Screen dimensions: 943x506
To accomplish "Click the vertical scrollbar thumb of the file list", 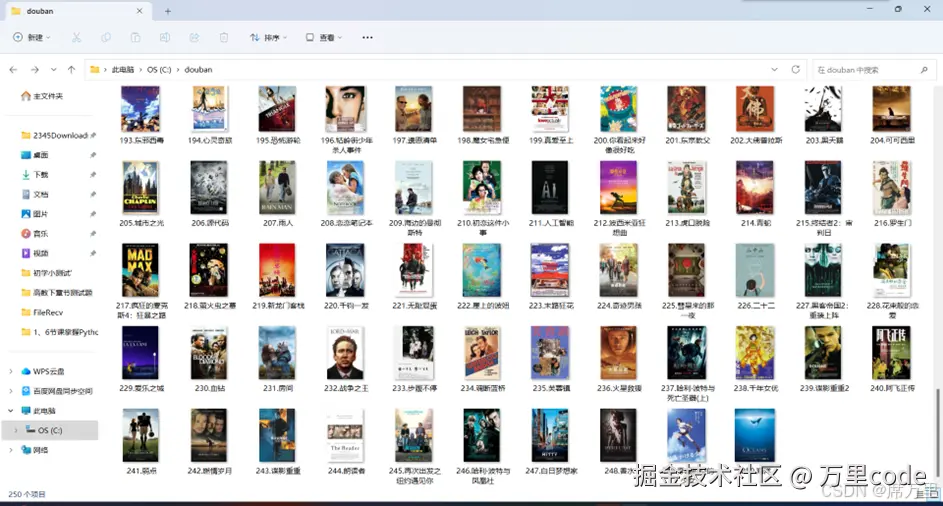I will [937, 433].
